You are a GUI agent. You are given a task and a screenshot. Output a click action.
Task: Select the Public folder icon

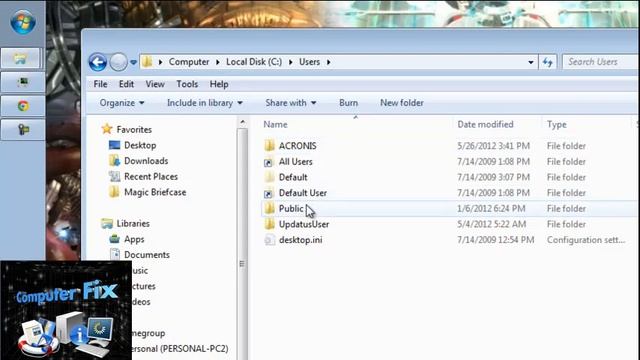269,209
